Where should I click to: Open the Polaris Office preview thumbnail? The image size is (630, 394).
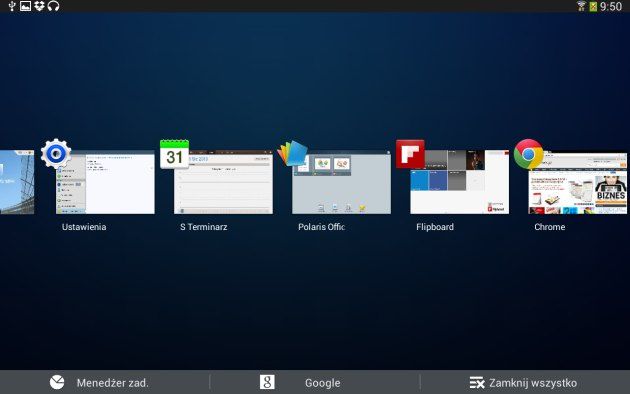(342, 182)
